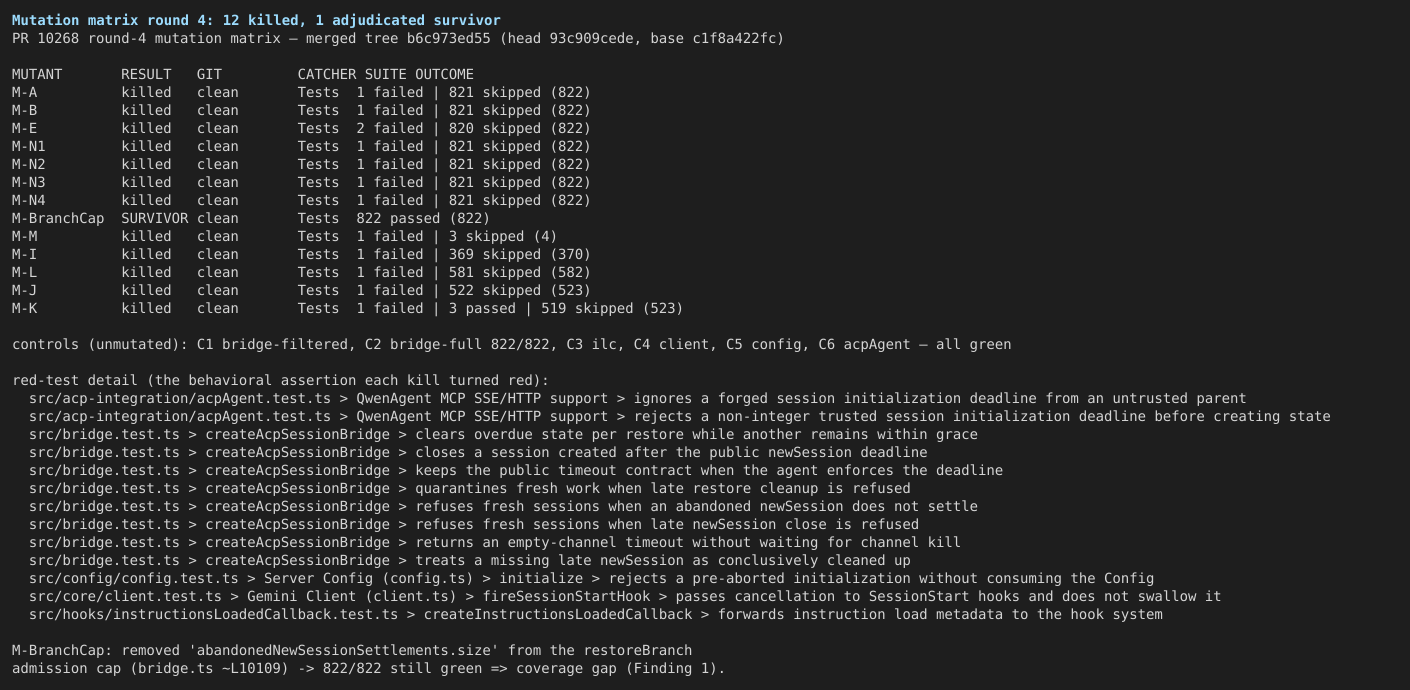Click the 'red-test detail' heading line
Screen dimensions: 1410x690
[x=280, y=380]
